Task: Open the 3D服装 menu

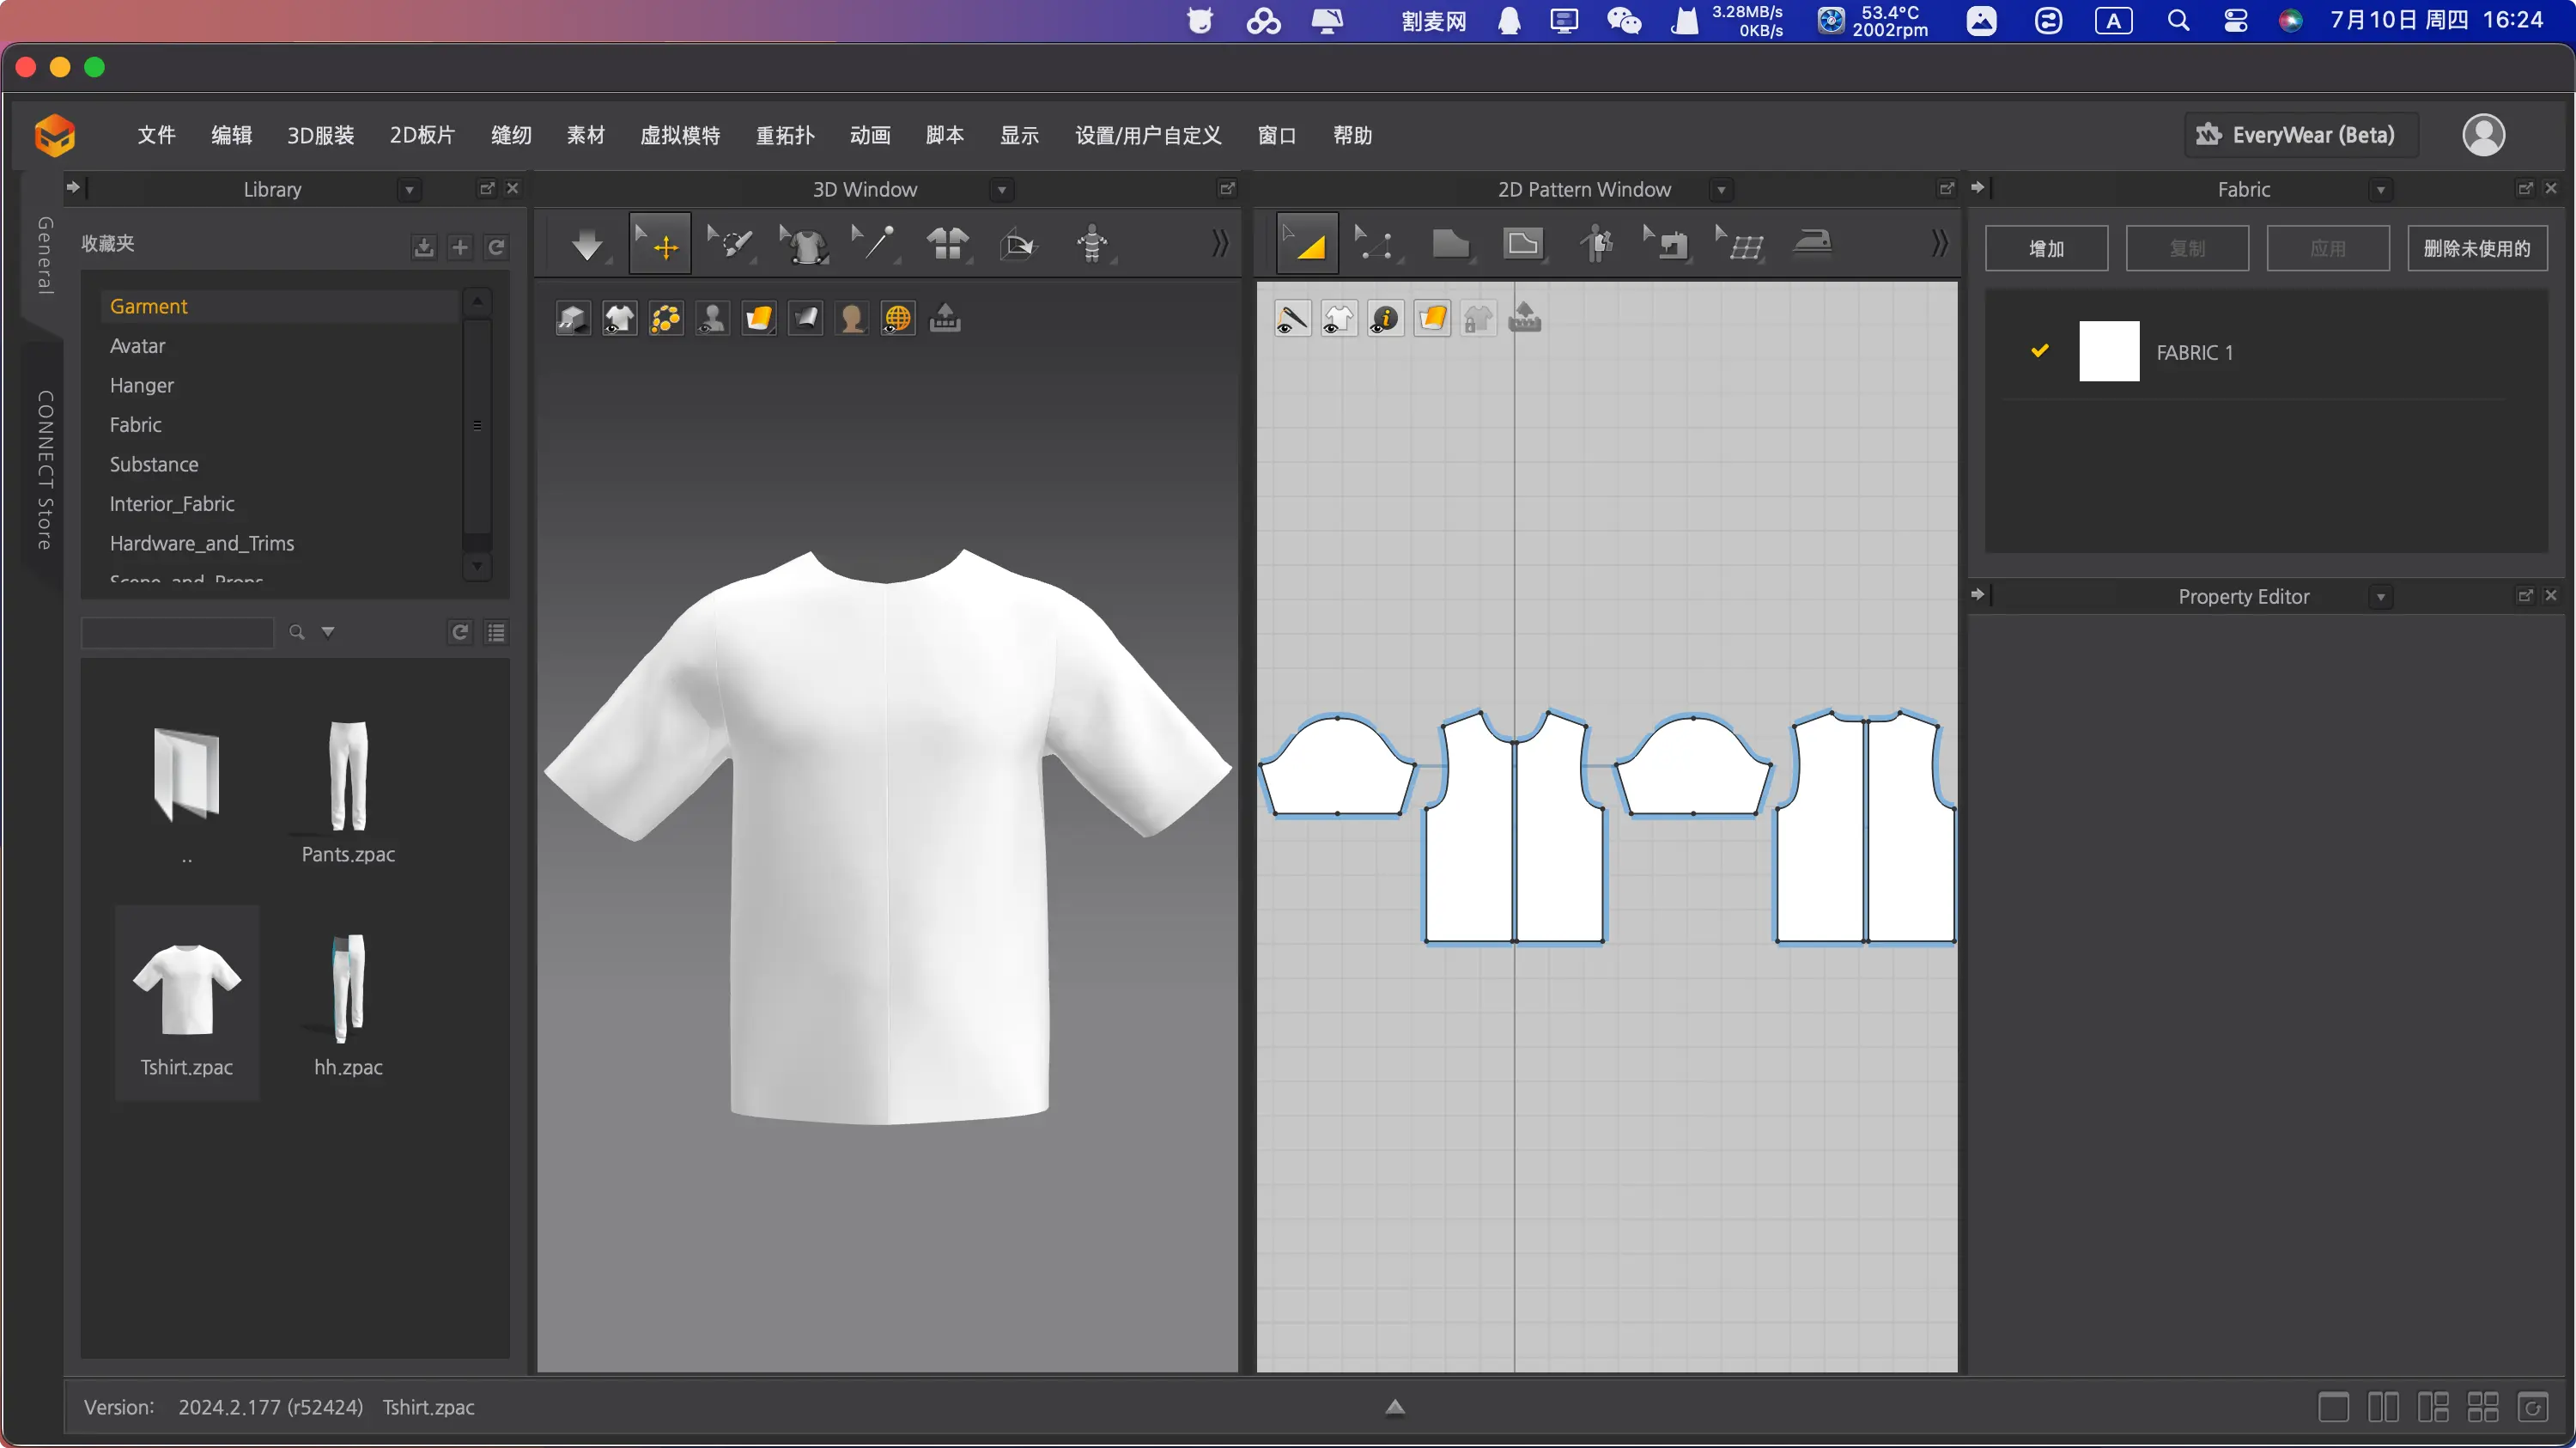Action: pyautogui.click(x=320, y=135)
